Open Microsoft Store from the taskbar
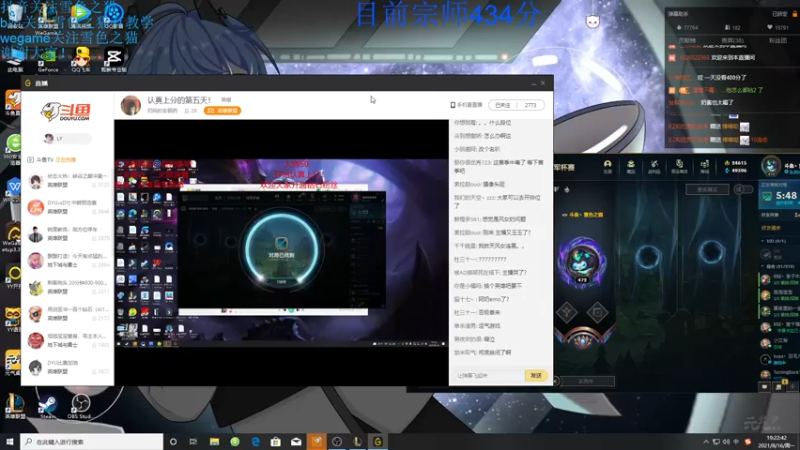The height and width of the screenshot is (450, 800). (x=276, y=441)
